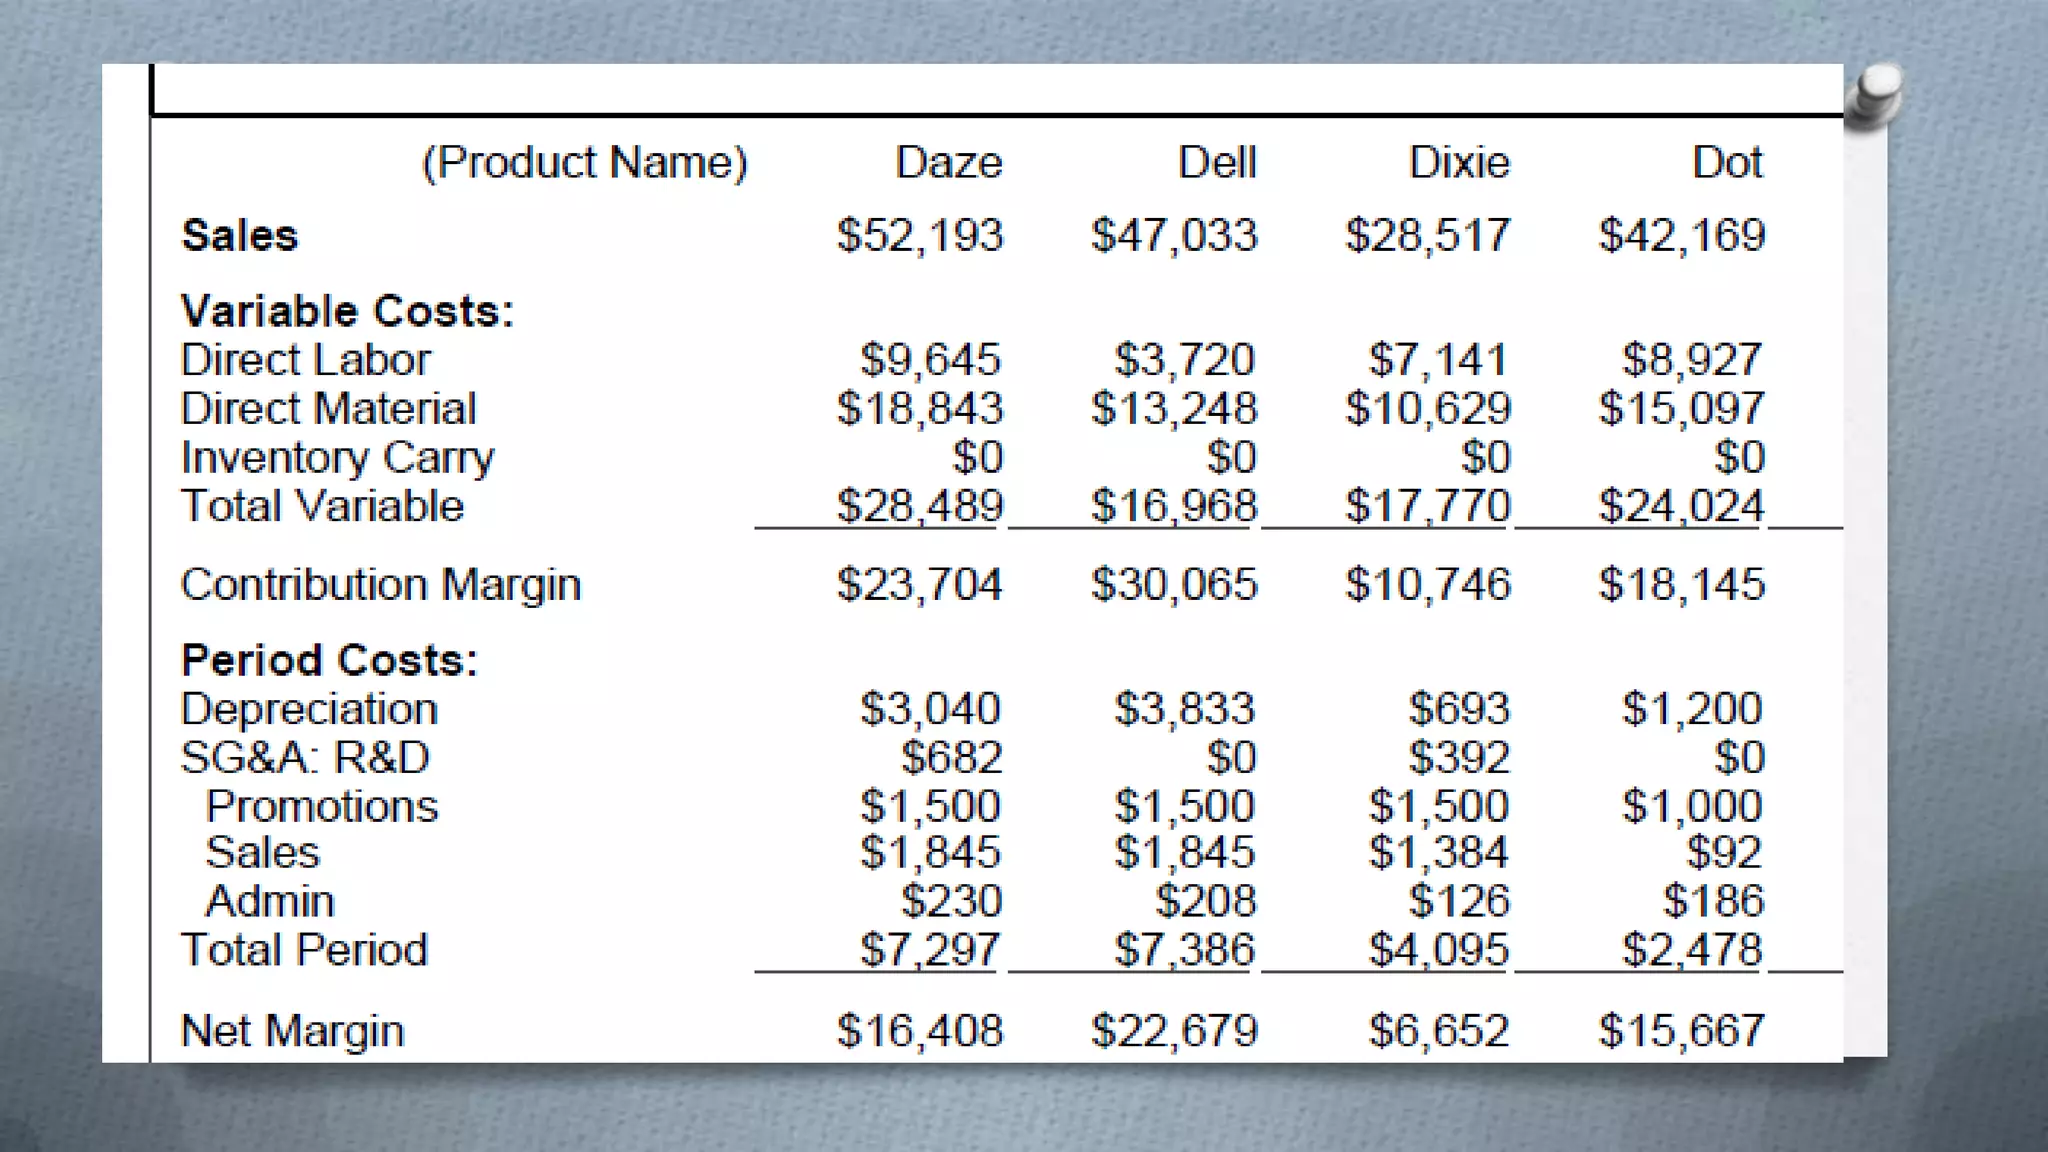Select the Dot product column header
Screen dimensions: 2048x1152
pyautogui.click(x=1727, y=162)
